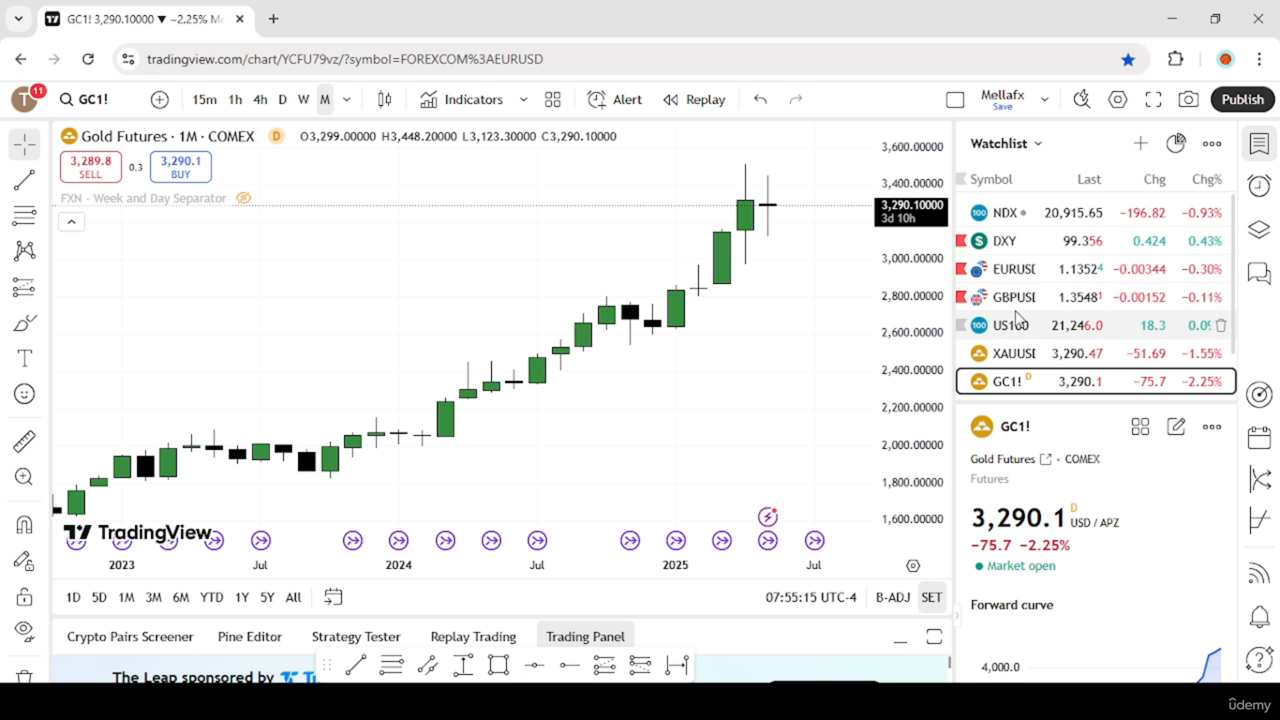Take a chart snapshot with camera icon

[x=1188, y=99]
